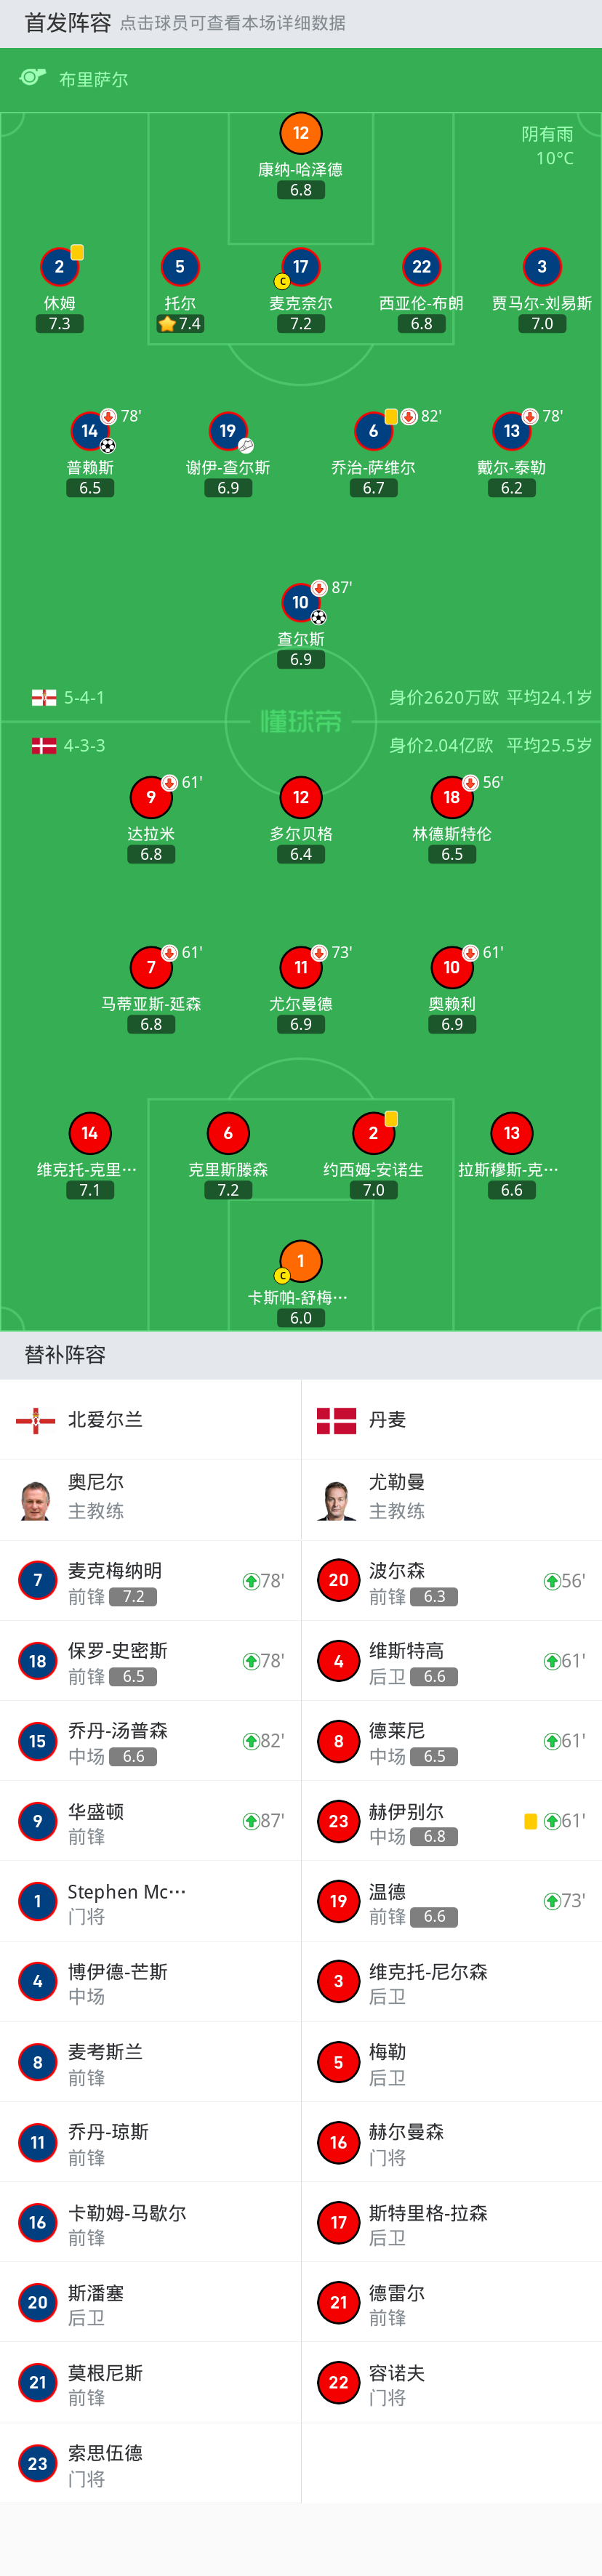
Task: Open substitute 20 波尔森 details
Action: point(451,1581)
